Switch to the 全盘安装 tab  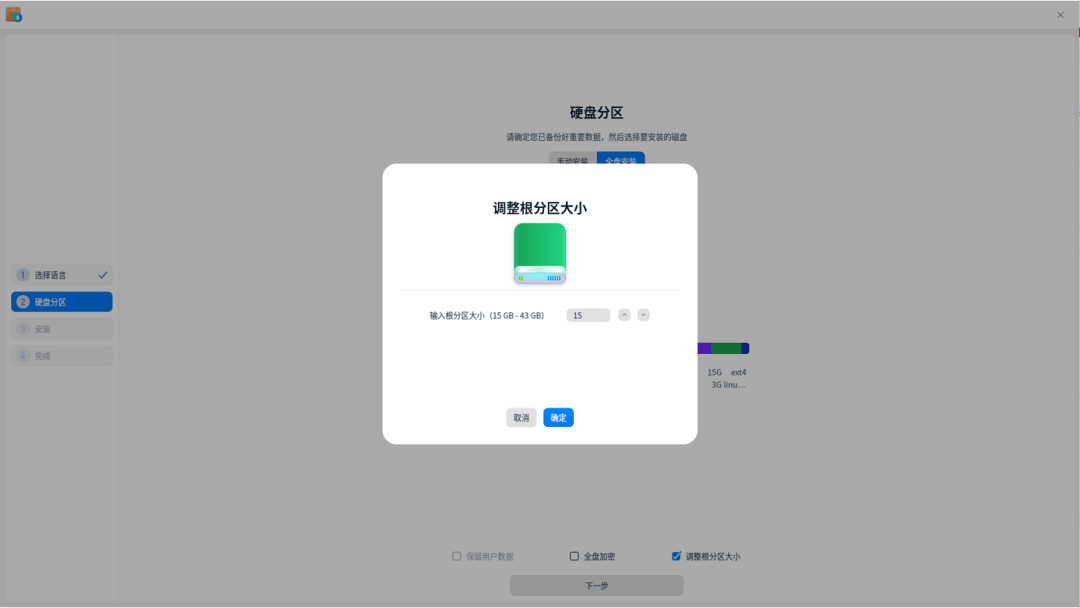click(x=620, y=158)
